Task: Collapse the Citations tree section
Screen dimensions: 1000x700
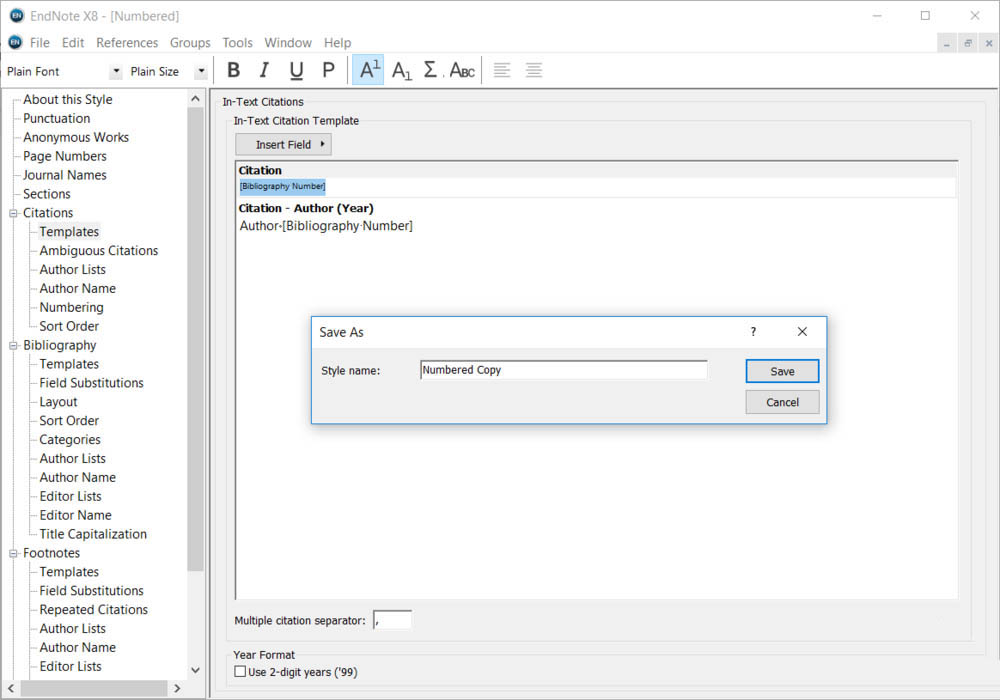Action: (14, 213)
